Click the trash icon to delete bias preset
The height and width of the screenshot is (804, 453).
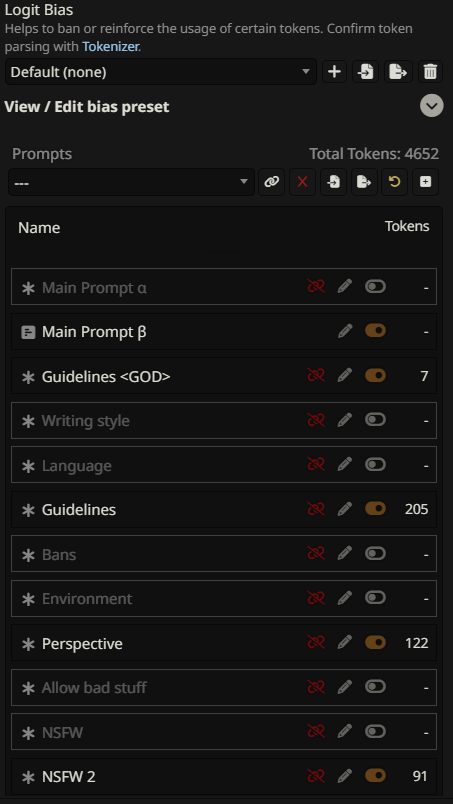coord(430,72)
